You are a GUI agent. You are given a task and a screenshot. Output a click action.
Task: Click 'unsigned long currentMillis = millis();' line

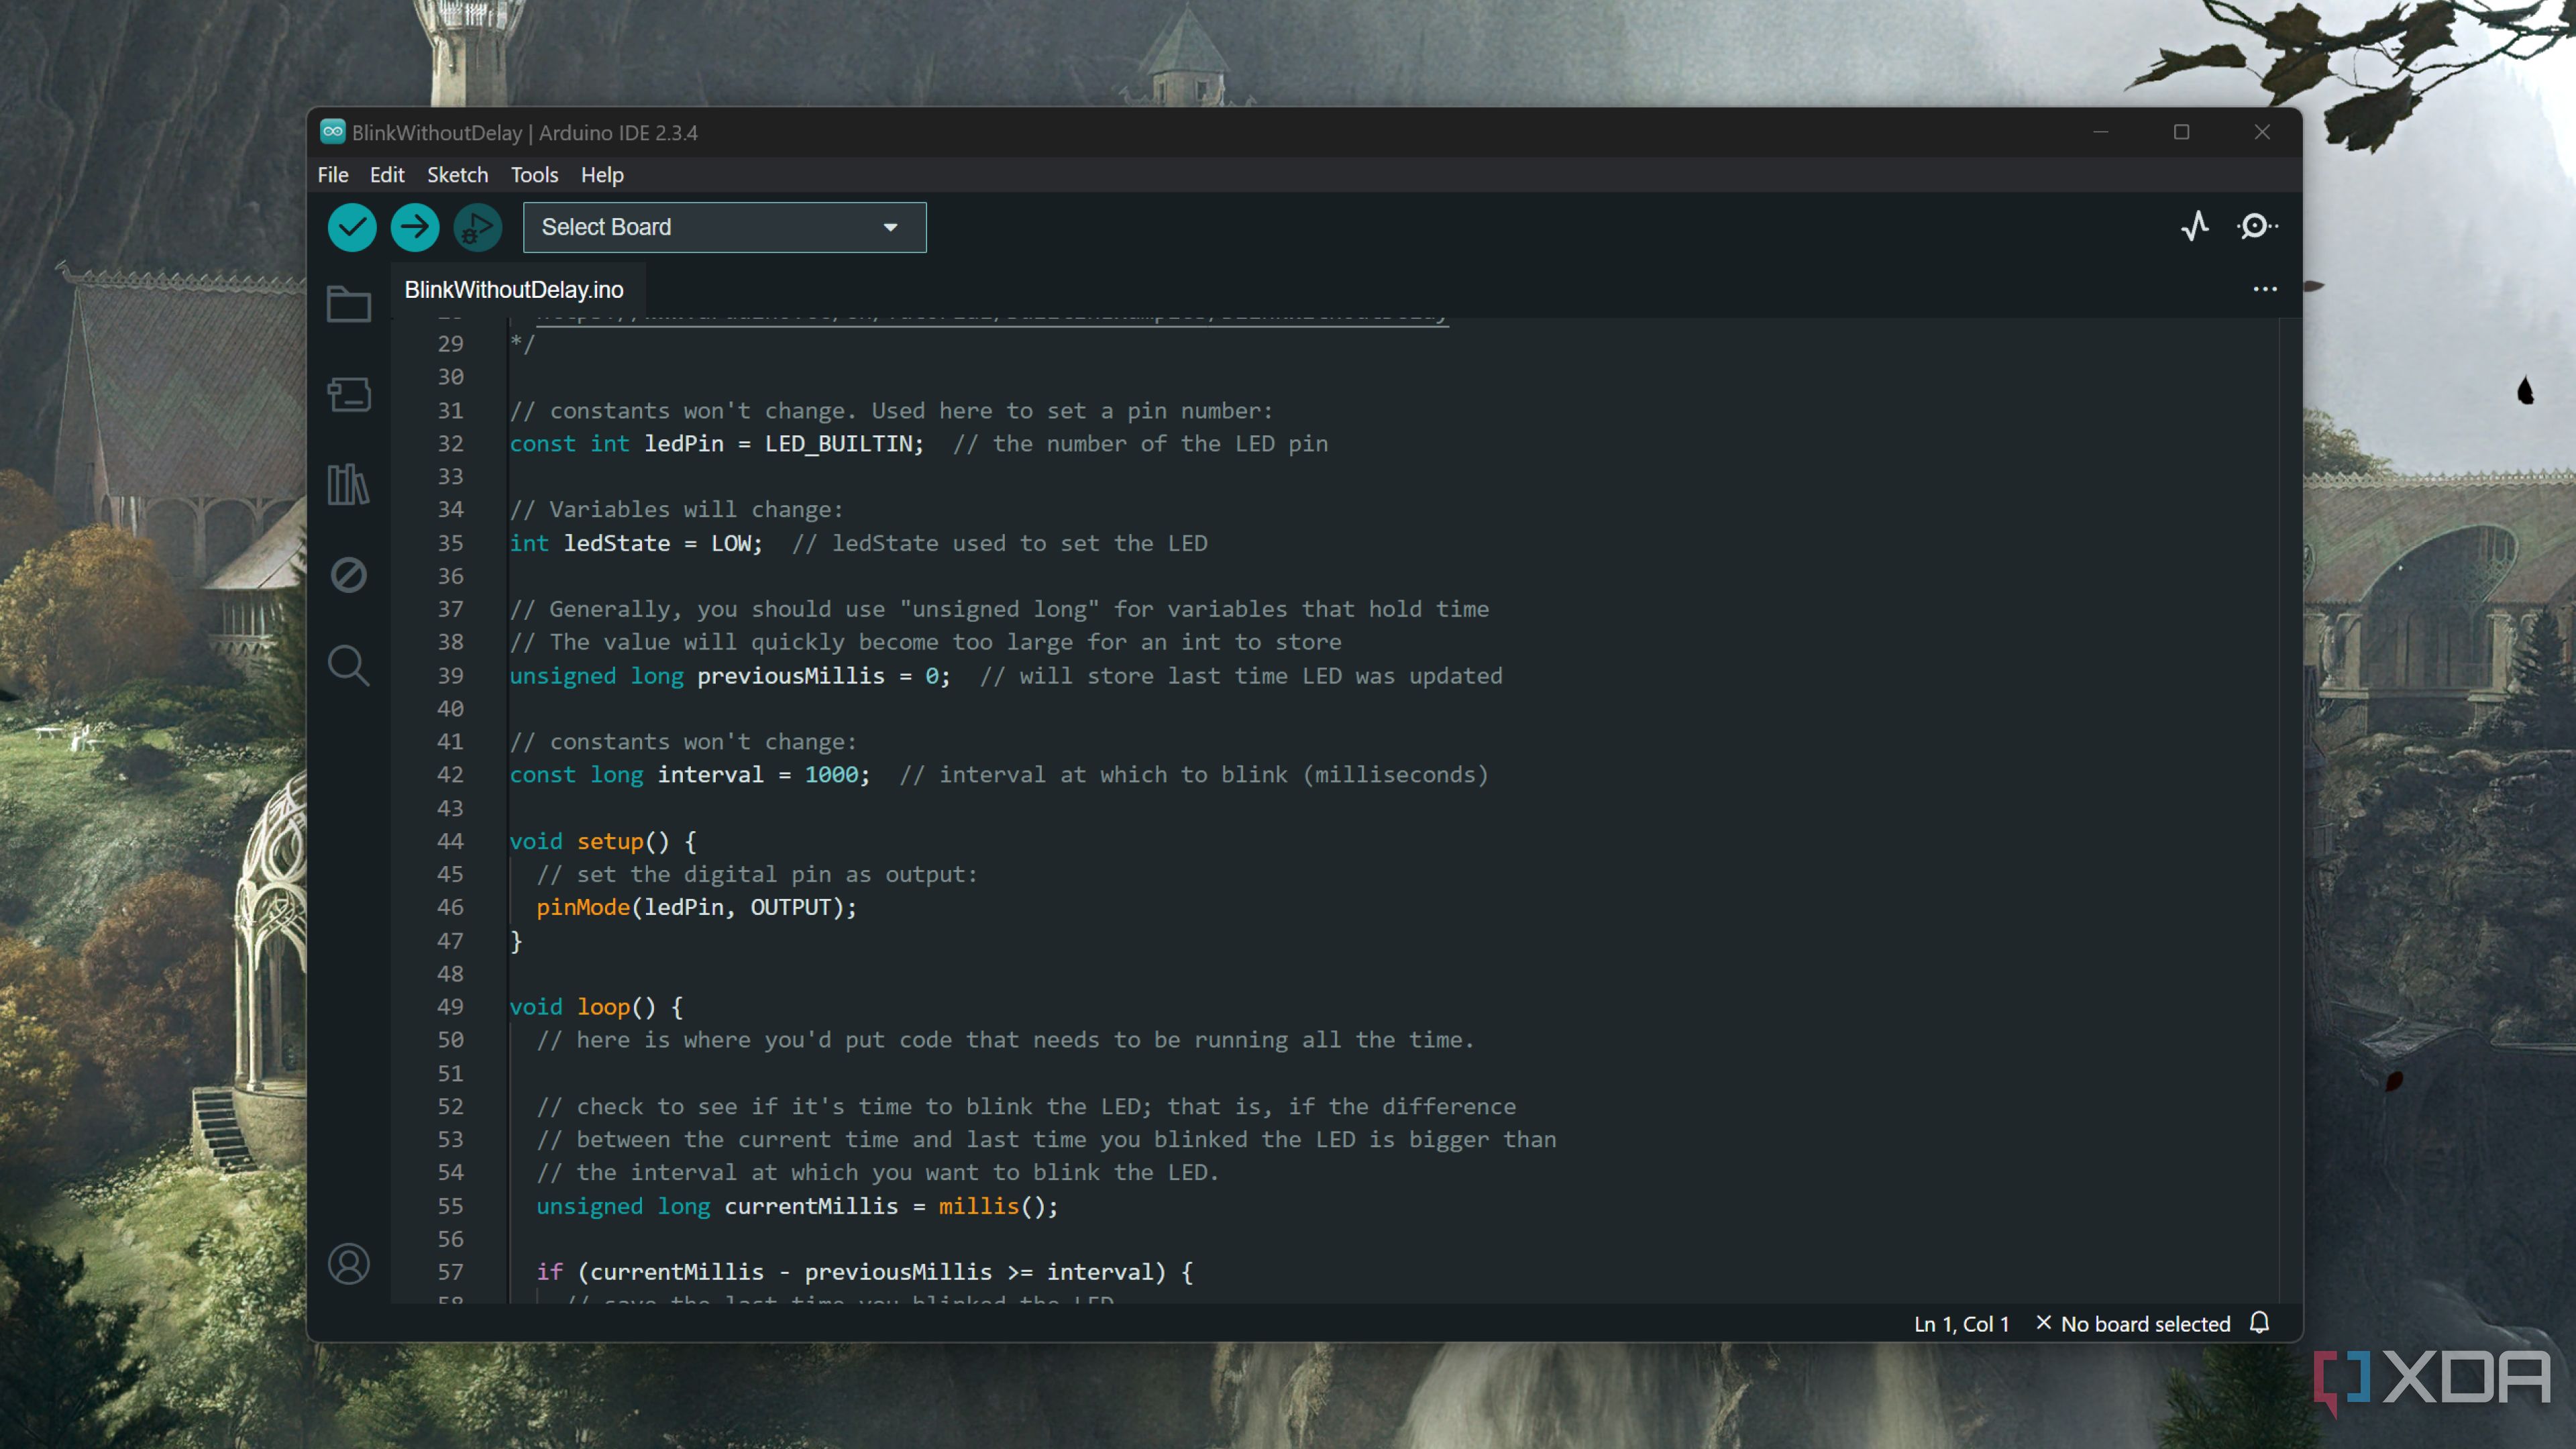click(797, 1206)
